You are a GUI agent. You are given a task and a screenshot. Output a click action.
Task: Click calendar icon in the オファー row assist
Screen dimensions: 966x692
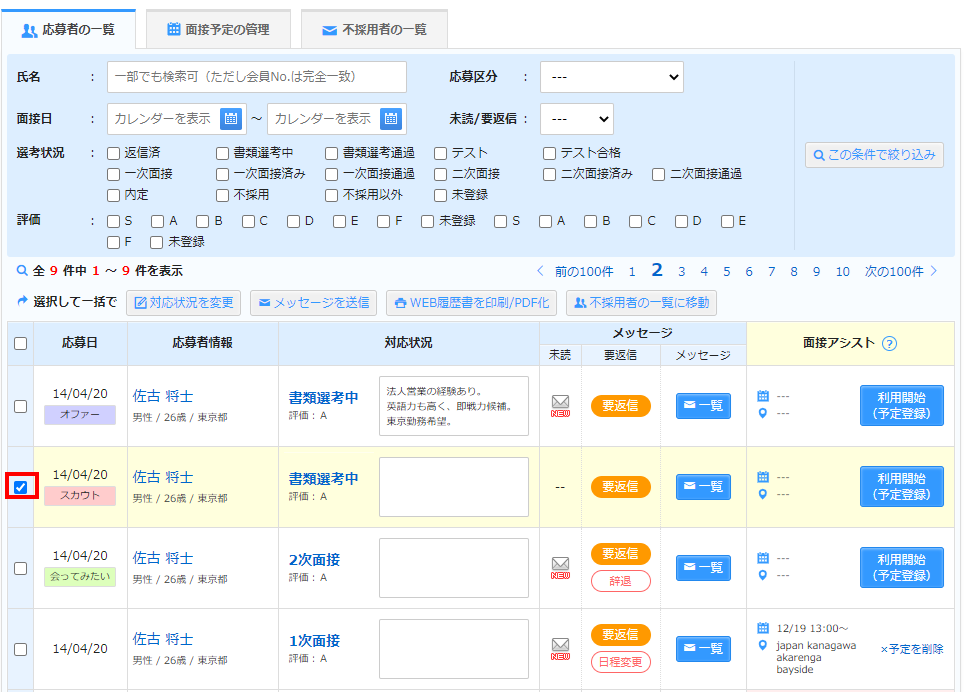tap(763, 396)
